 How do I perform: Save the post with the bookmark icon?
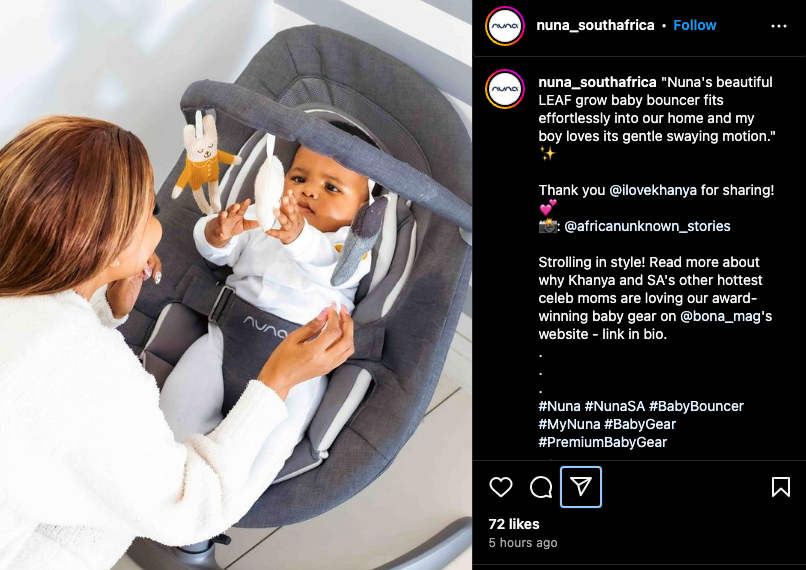(x=780, y=487)
